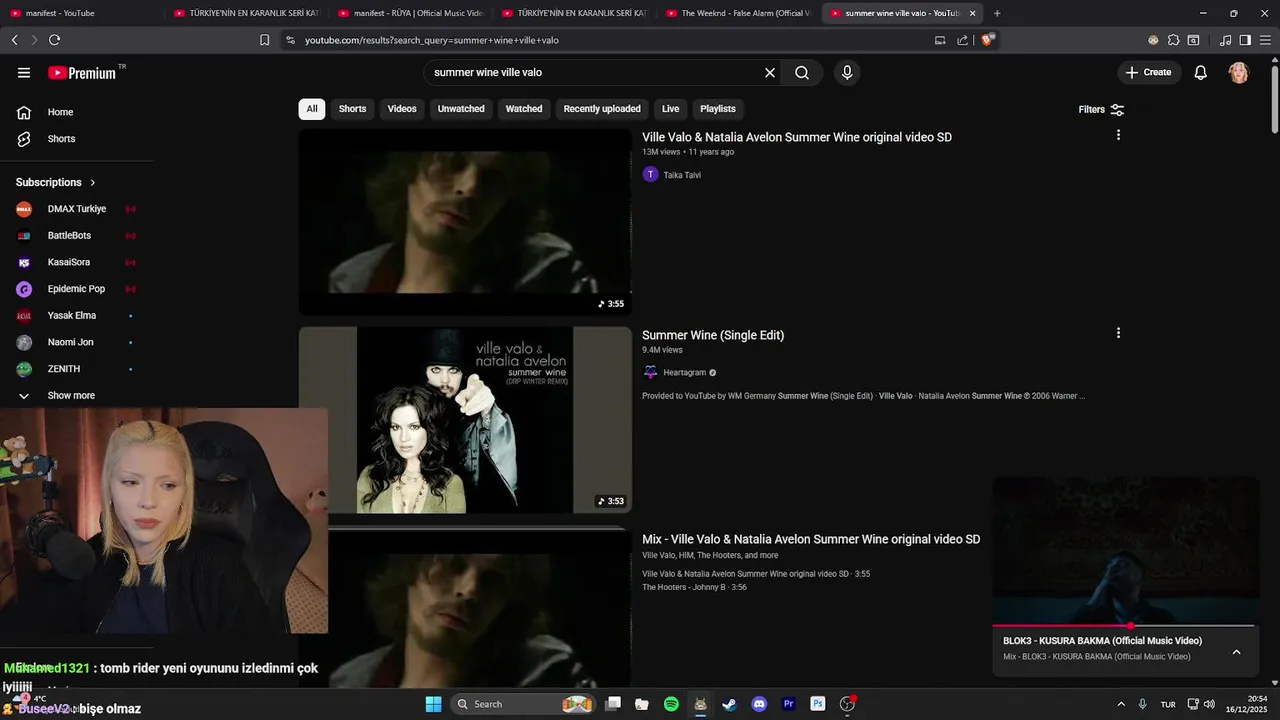Toggle the browser sidebar panel icon
This screenshot has width=1280, height=720.
coord(1245,40)
